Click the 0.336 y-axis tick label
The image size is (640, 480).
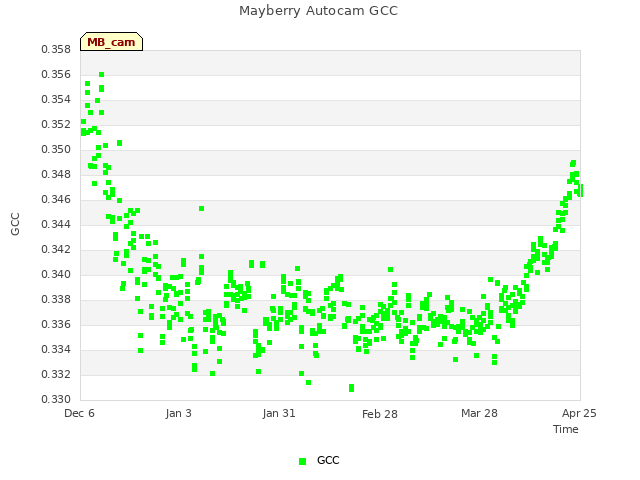pyautogui.click(x=56, y=324)
